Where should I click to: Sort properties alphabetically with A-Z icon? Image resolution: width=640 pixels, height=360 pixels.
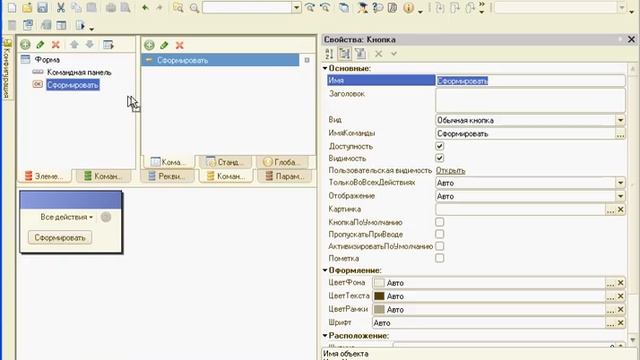[x=329, y=53]
